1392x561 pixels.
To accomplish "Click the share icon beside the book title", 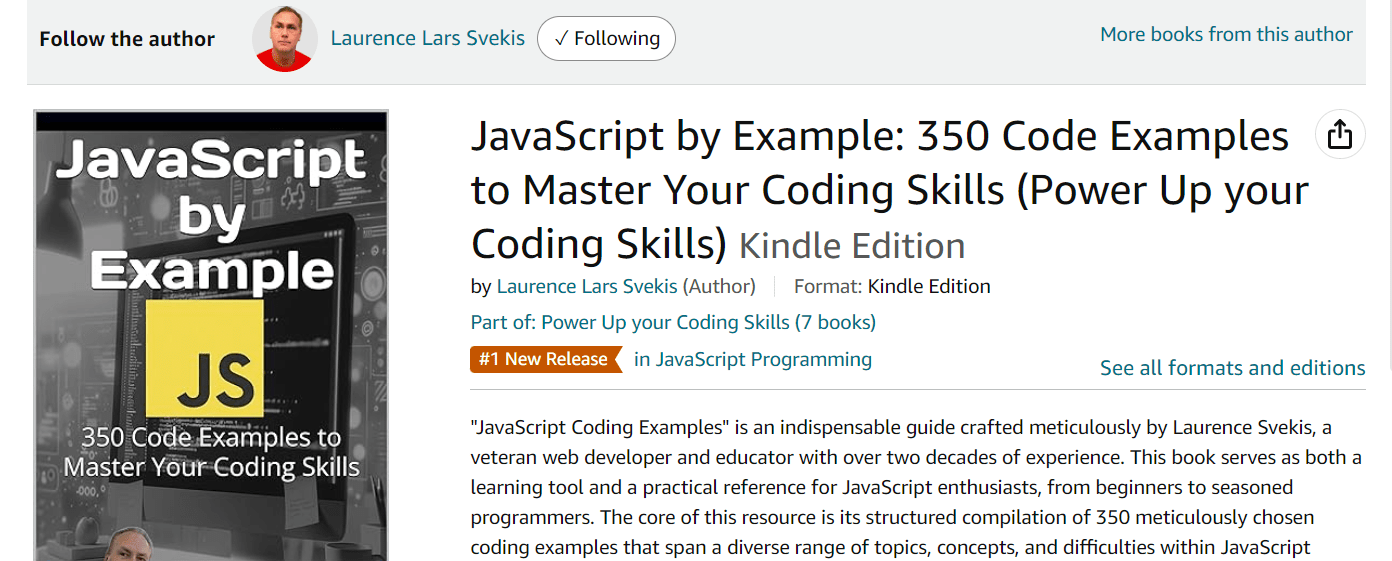I will click(1339, 134).
